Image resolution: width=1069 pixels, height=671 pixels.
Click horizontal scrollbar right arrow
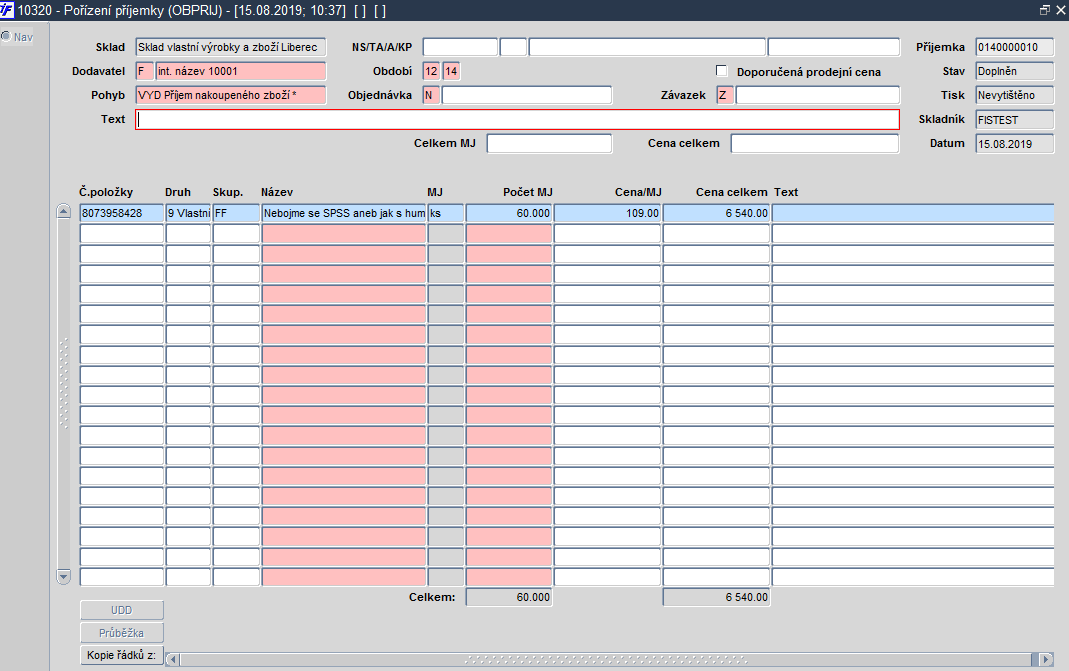[1046, 659]
